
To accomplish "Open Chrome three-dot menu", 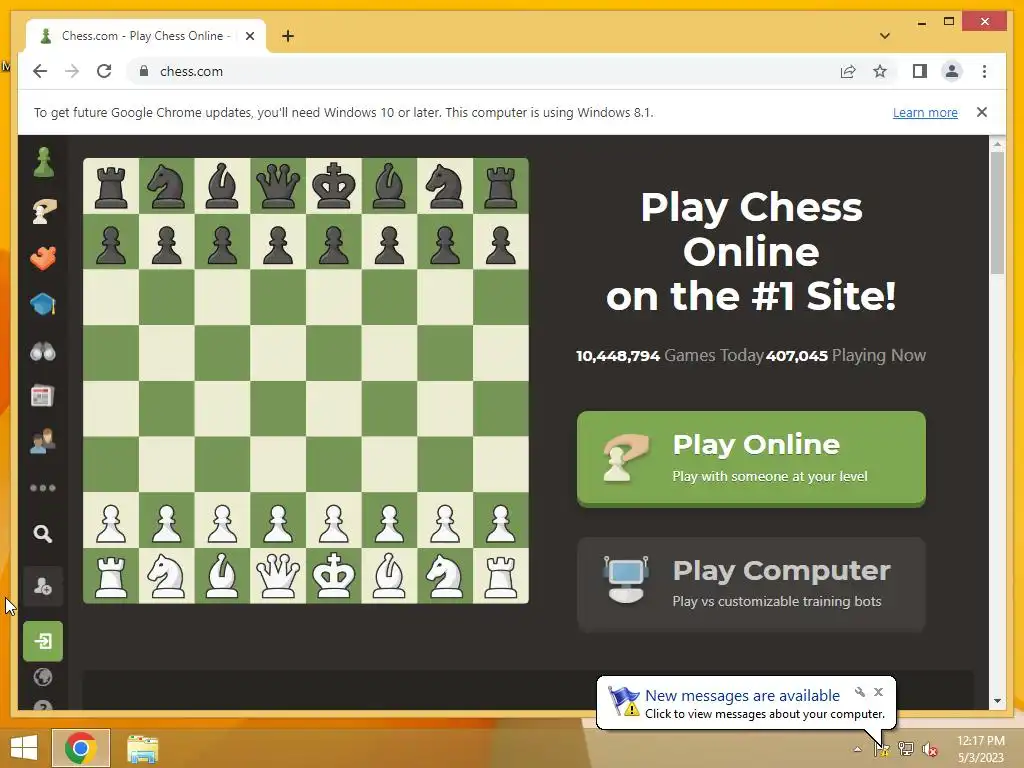I will click(984, 71).
